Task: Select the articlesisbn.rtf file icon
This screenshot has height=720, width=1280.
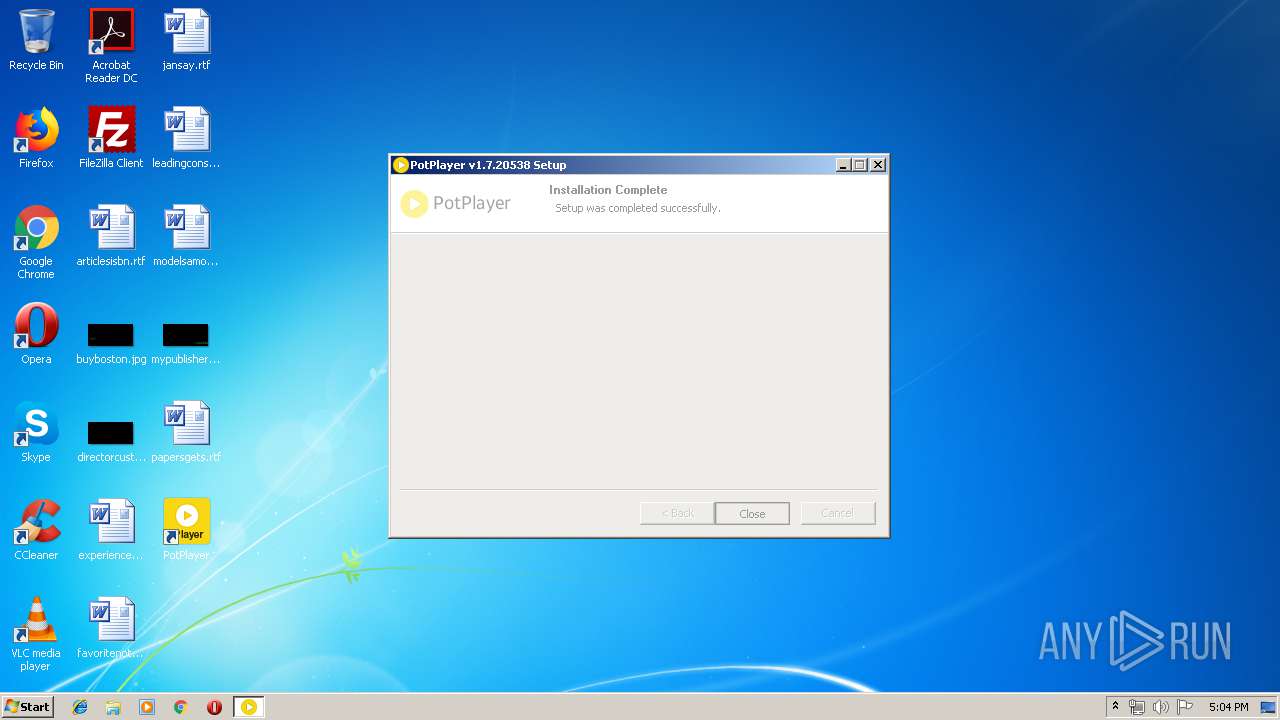Action: (111, 236)
